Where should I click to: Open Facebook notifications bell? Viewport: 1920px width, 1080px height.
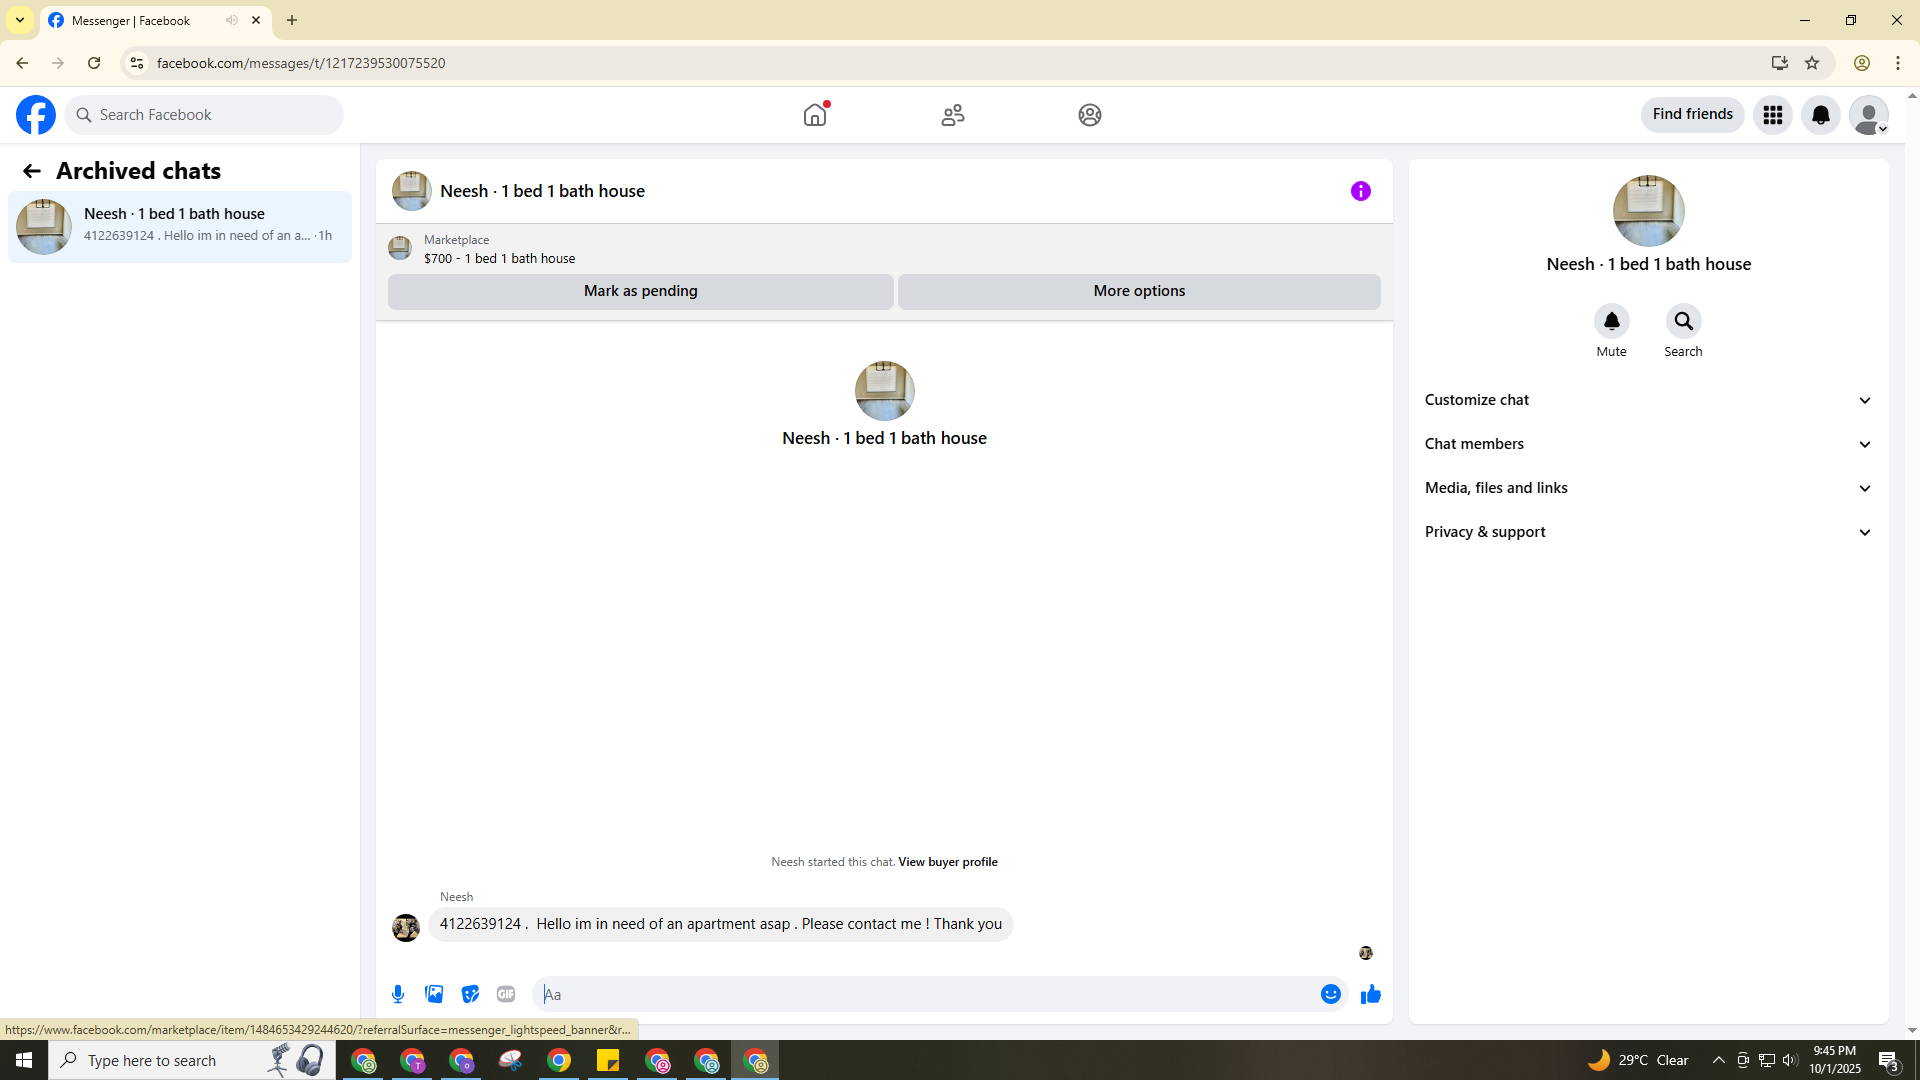click(1820, 115)
